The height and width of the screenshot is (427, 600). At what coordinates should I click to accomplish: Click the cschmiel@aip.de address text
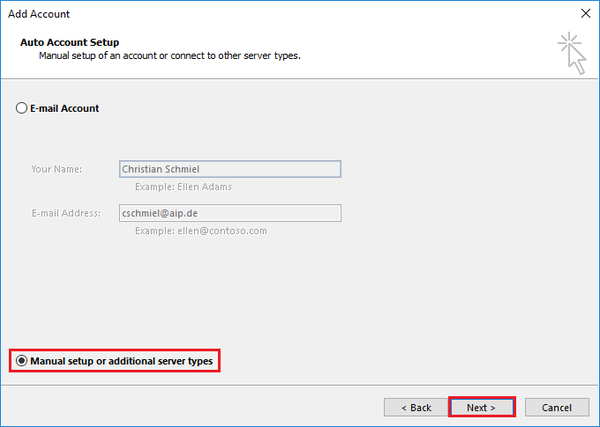click(x=157, y=213)
